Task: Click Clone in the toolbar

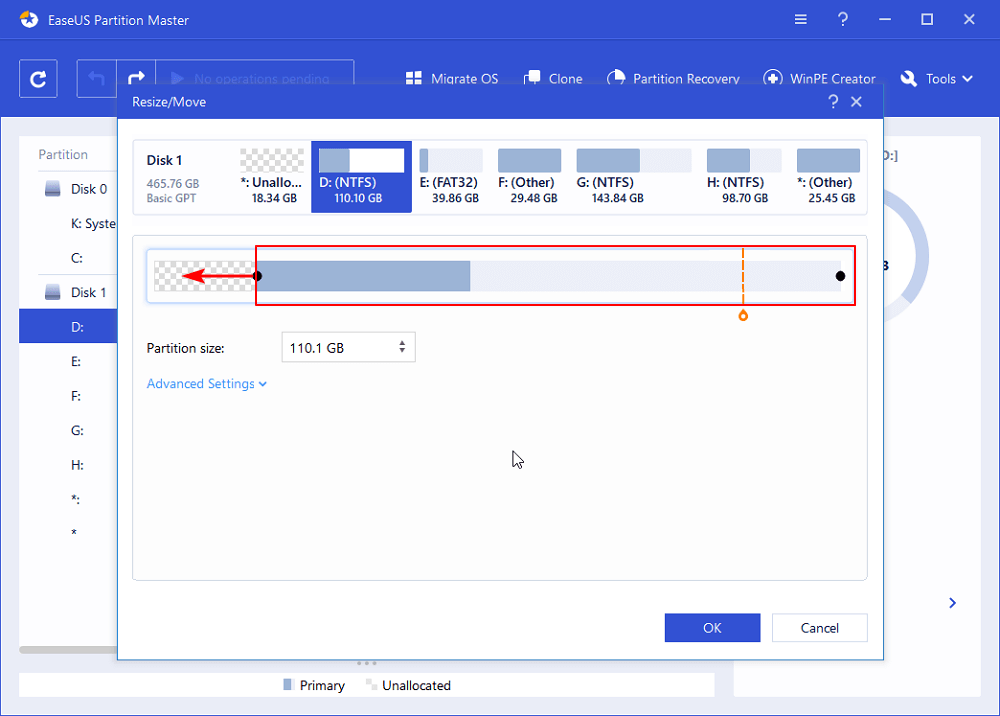Action: pyautogui.click(x=553, y=78)
